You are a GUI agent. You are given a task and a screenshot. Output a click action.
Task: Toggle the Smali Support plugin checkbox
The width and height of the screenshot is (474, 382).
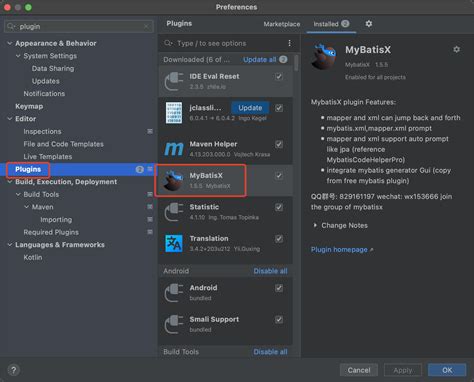(279, 320)
